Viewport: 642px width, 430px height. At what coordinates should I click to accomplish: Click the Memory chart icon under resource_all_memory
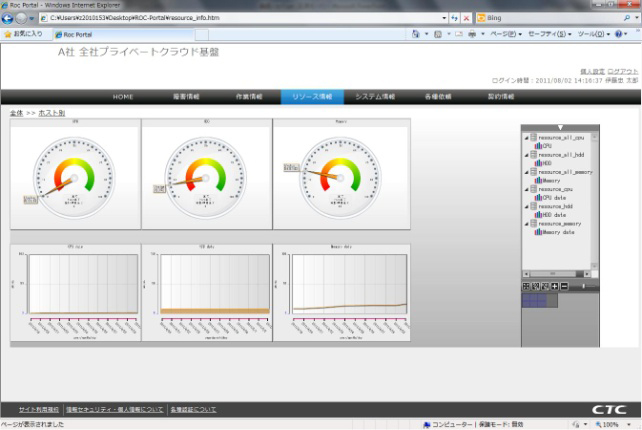pos(537,180)
